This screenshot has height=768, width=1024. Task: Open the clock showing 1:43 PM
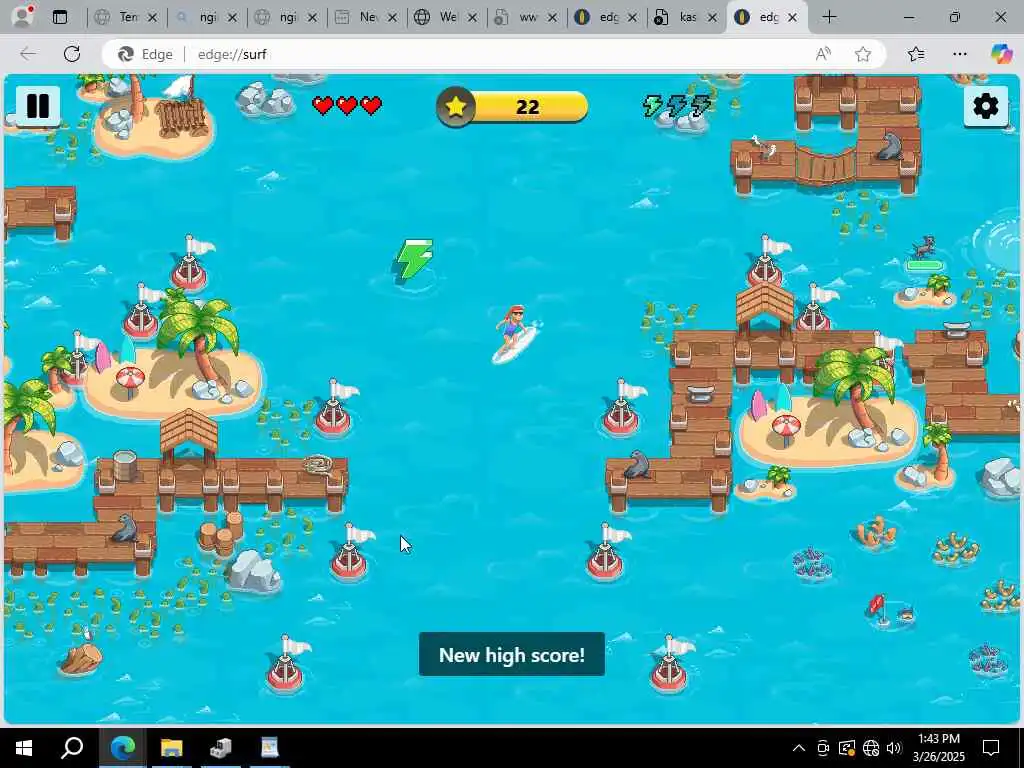click(938, 748)
